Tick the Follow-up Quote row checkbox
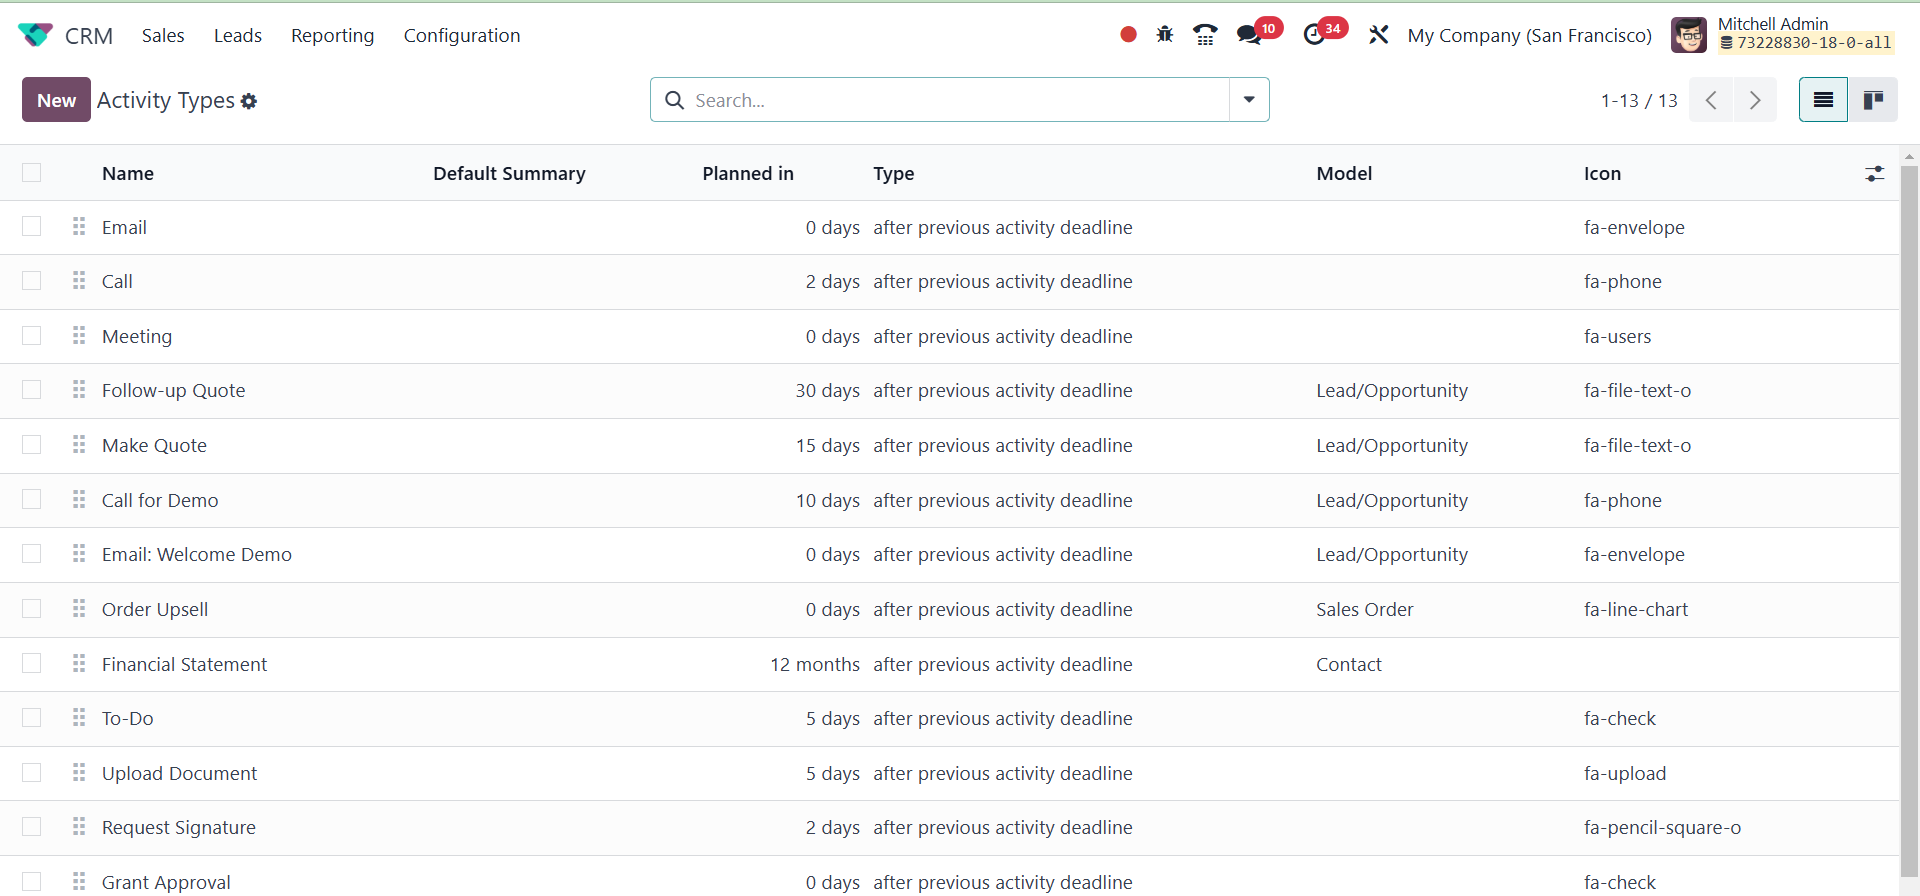Screen dimensions: 1920x896 pos(32,390)
